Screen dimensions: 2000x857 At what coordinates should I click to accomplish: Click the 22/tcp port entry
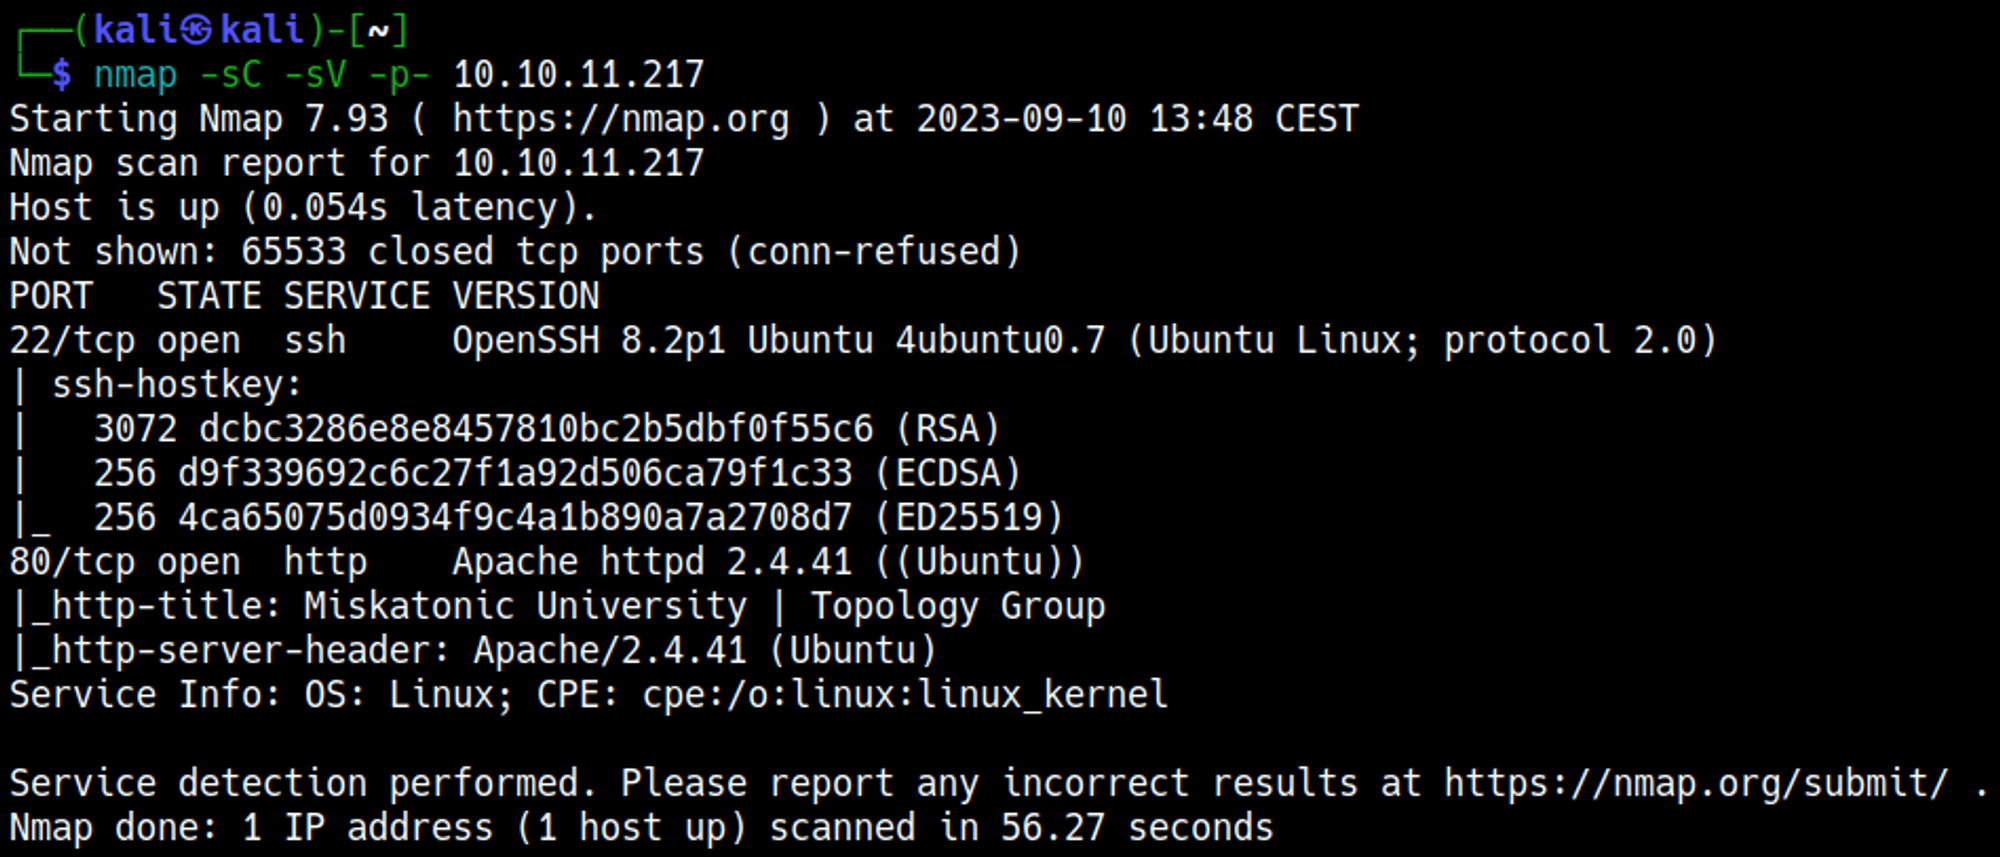click(72, 341)
